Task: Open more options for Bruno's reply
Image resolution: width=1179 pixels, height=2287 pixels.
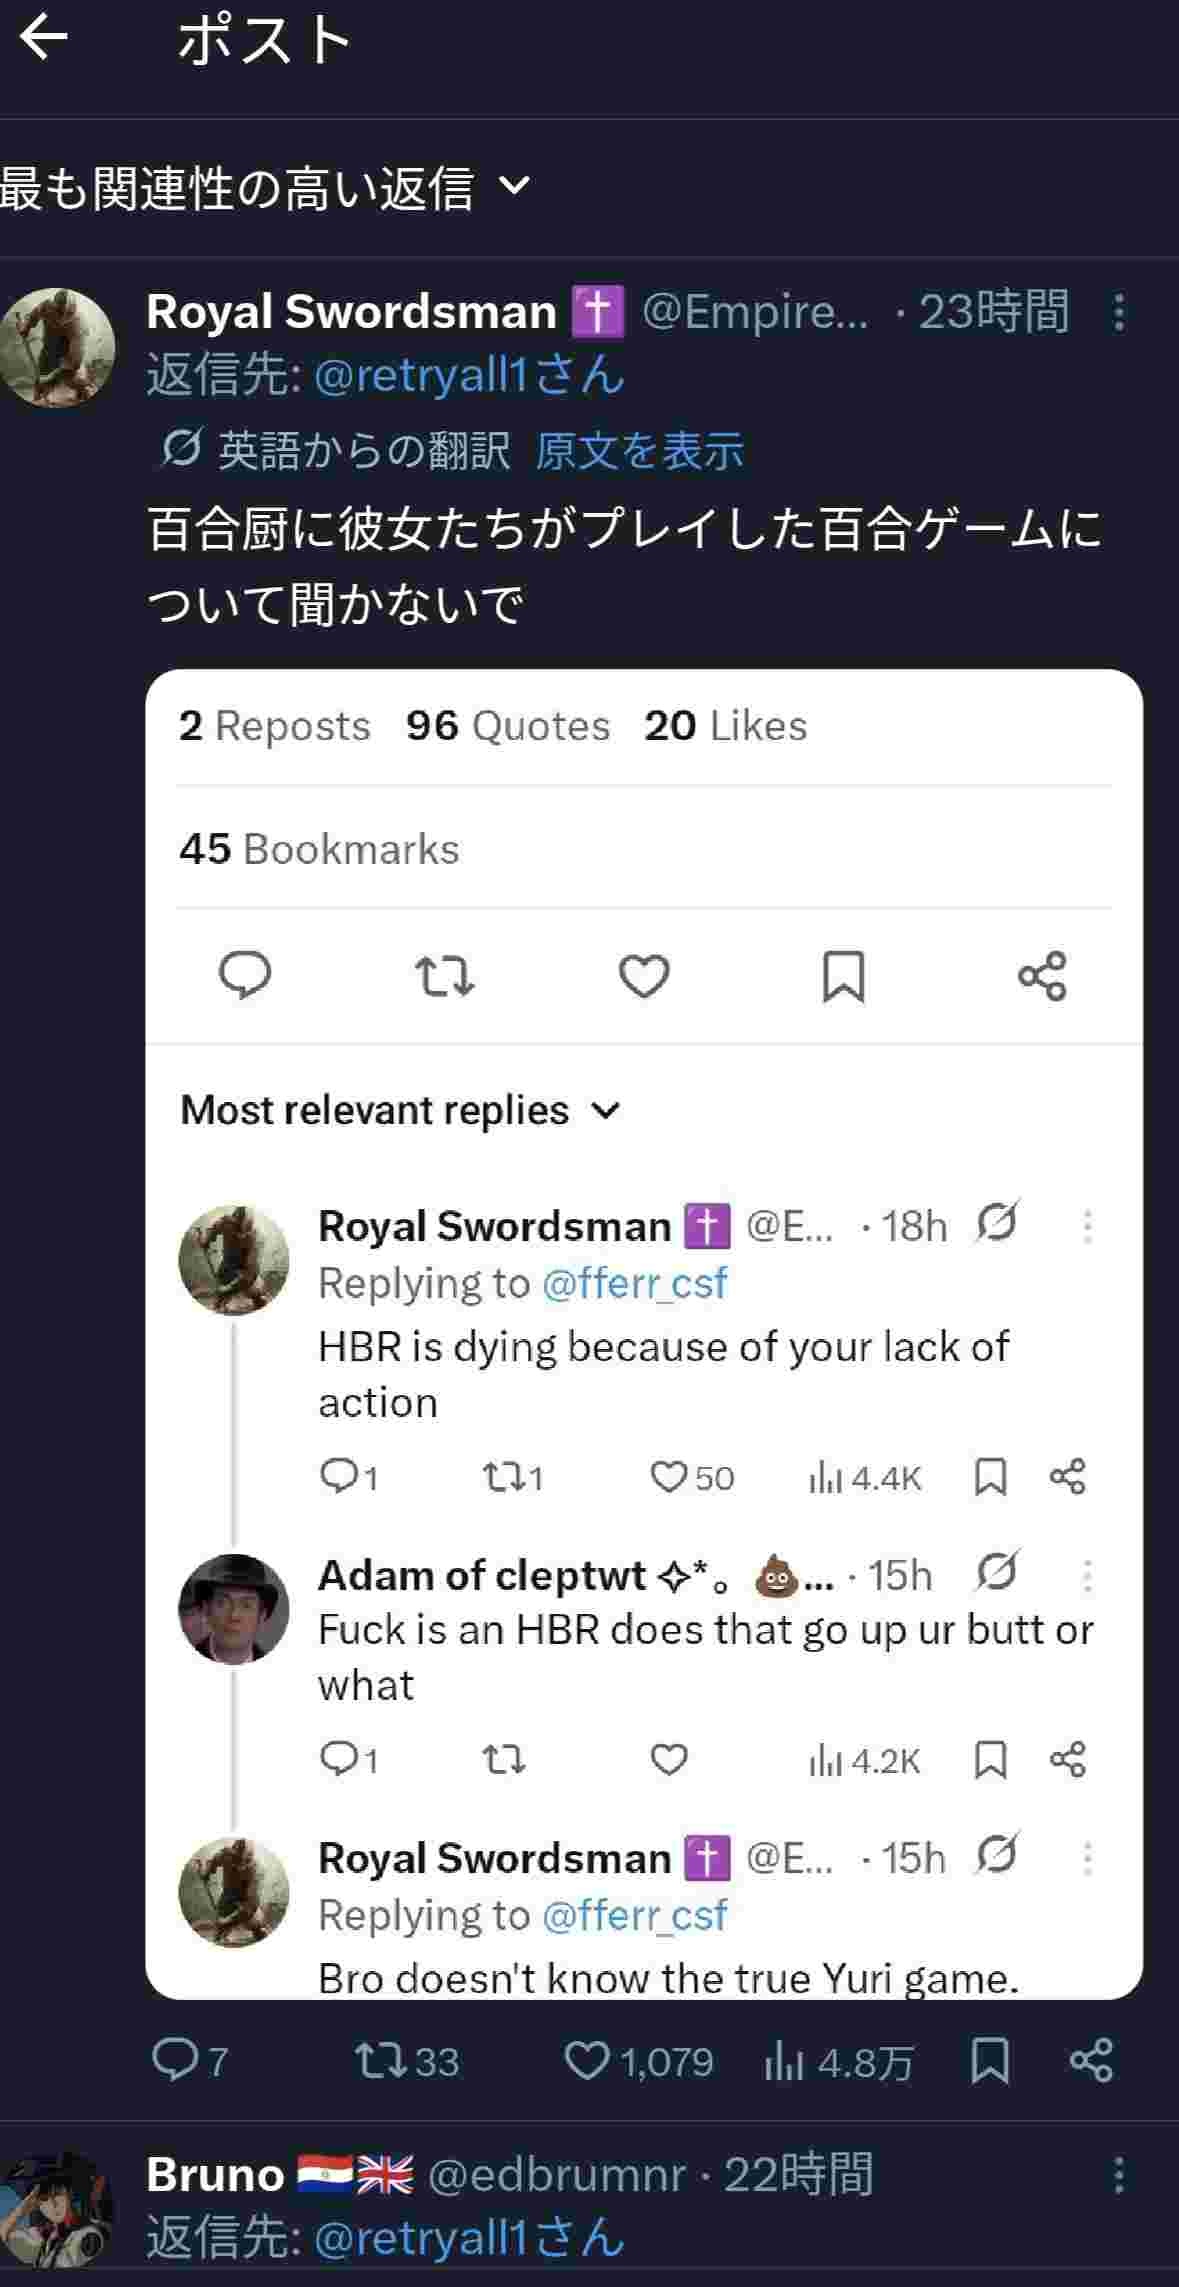Action: [x=1119, y=2174]
